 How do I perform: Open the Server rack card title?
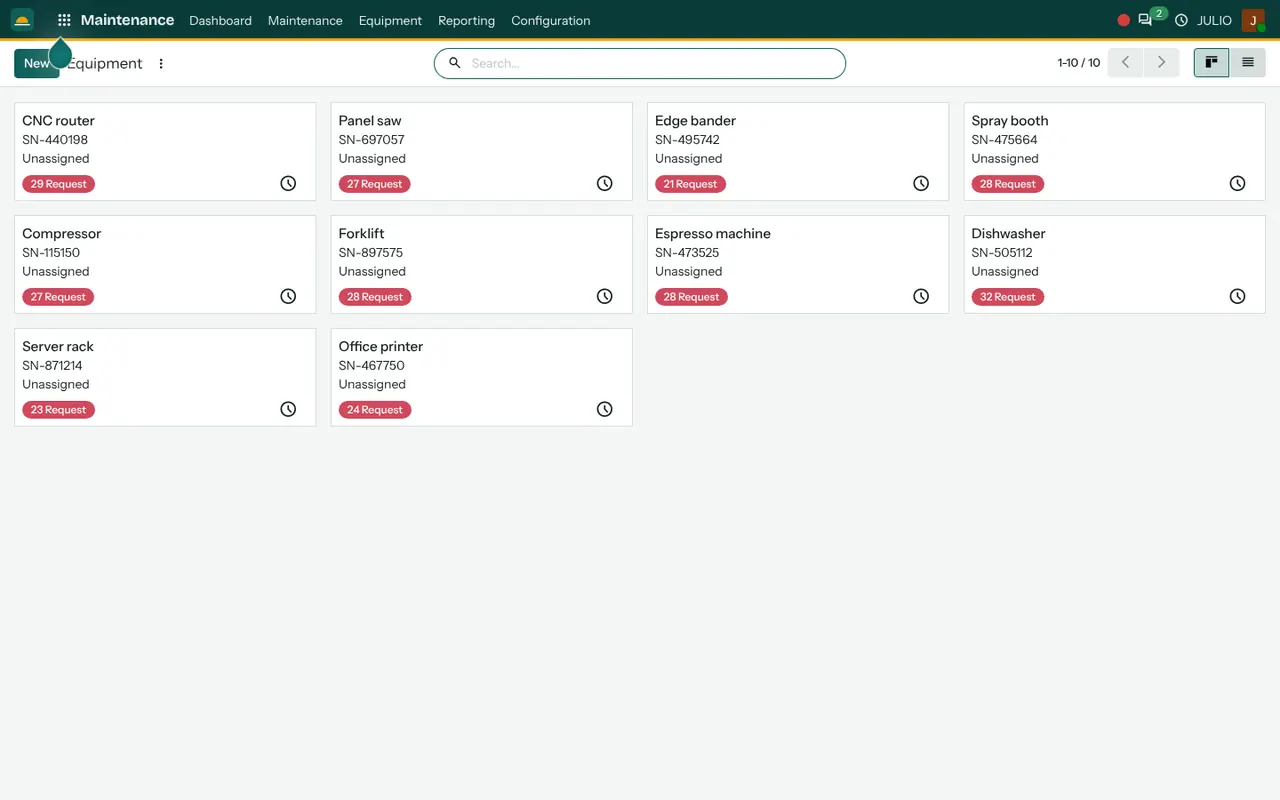[58, 346]
